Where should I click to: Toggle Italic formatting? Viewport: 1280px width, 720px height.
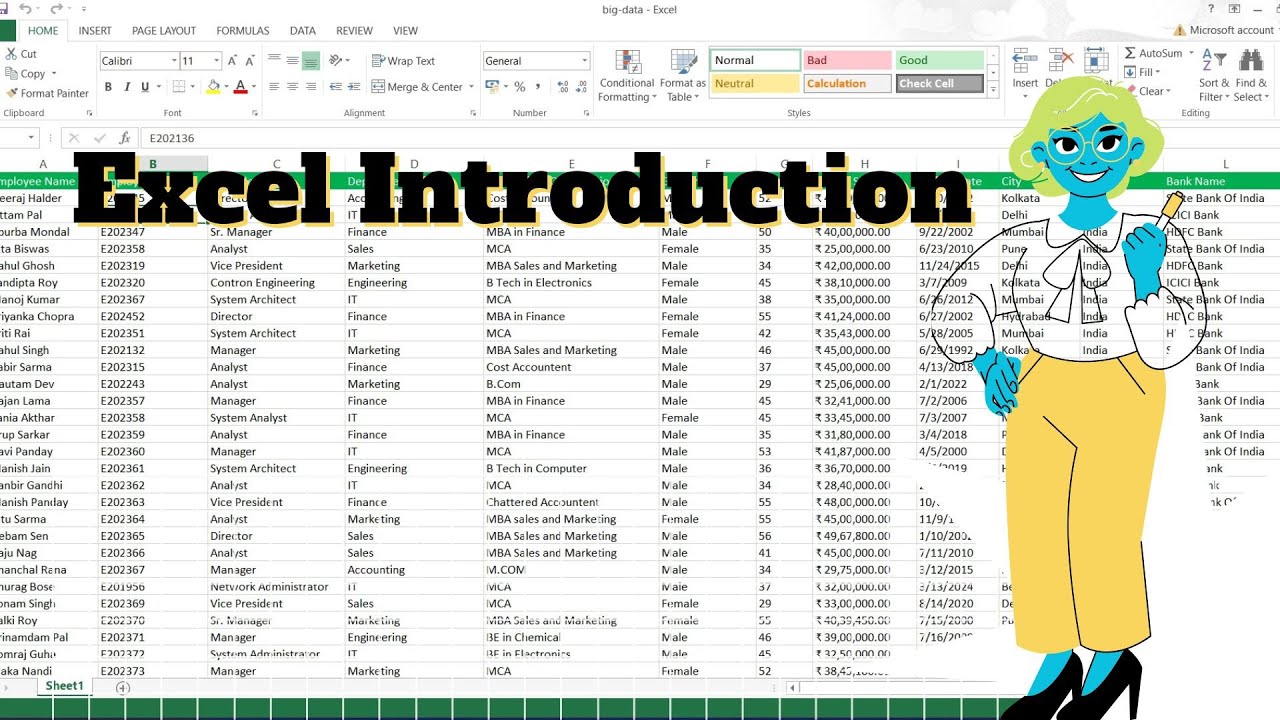click(x=128, y=87)
